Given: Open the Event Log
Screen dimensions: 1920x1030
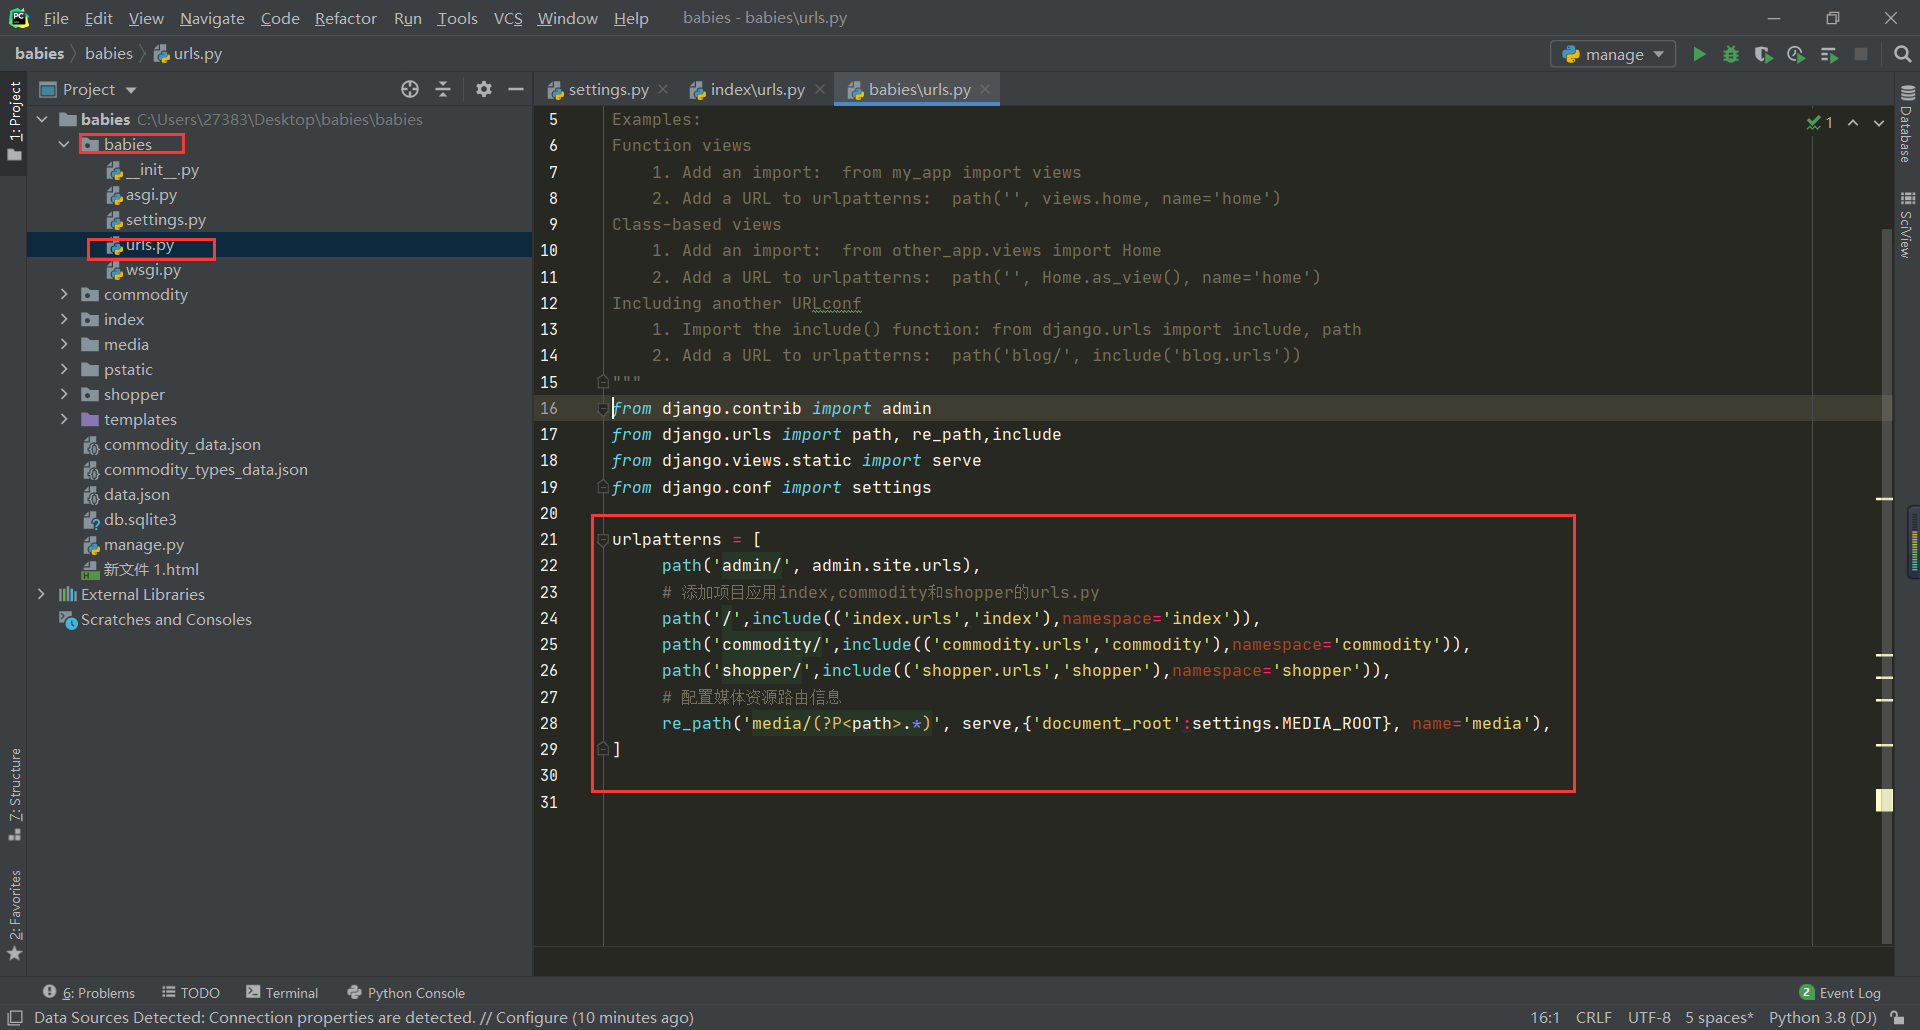Looking at the screenshot, I should [1840, 993].
